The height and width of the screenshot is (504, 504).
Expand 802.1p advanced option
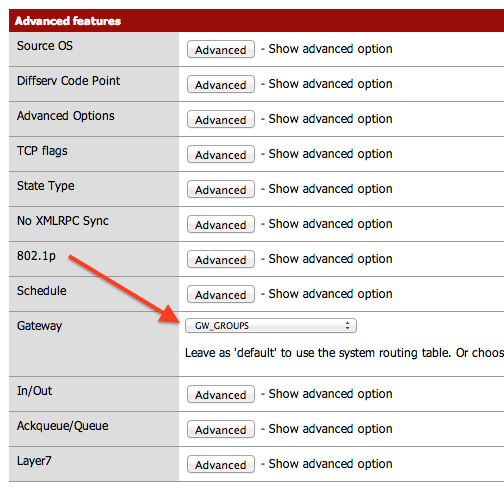pyautogui.click(x=221, y=259)
